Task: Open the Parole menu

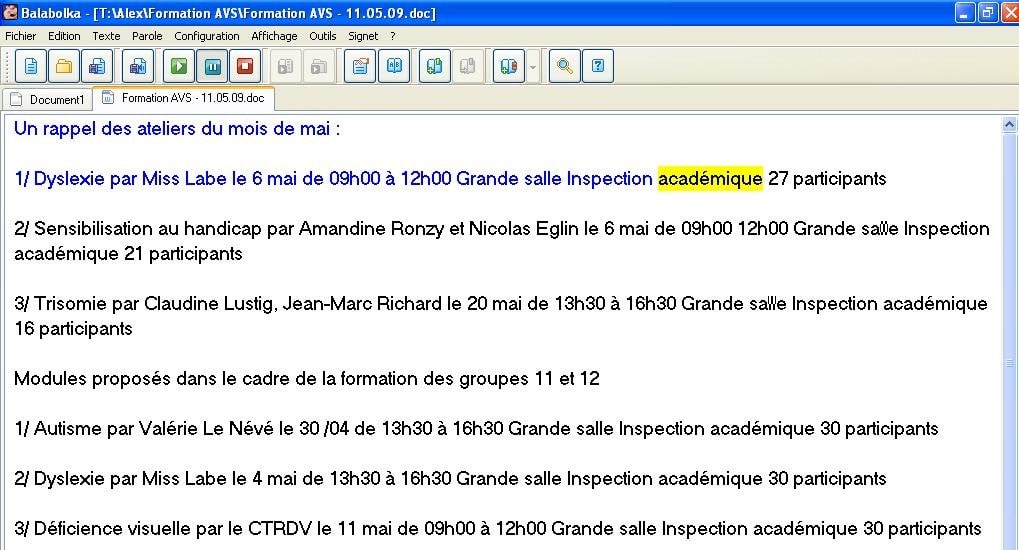Action: pyautogui.click(x=147, y=36)
